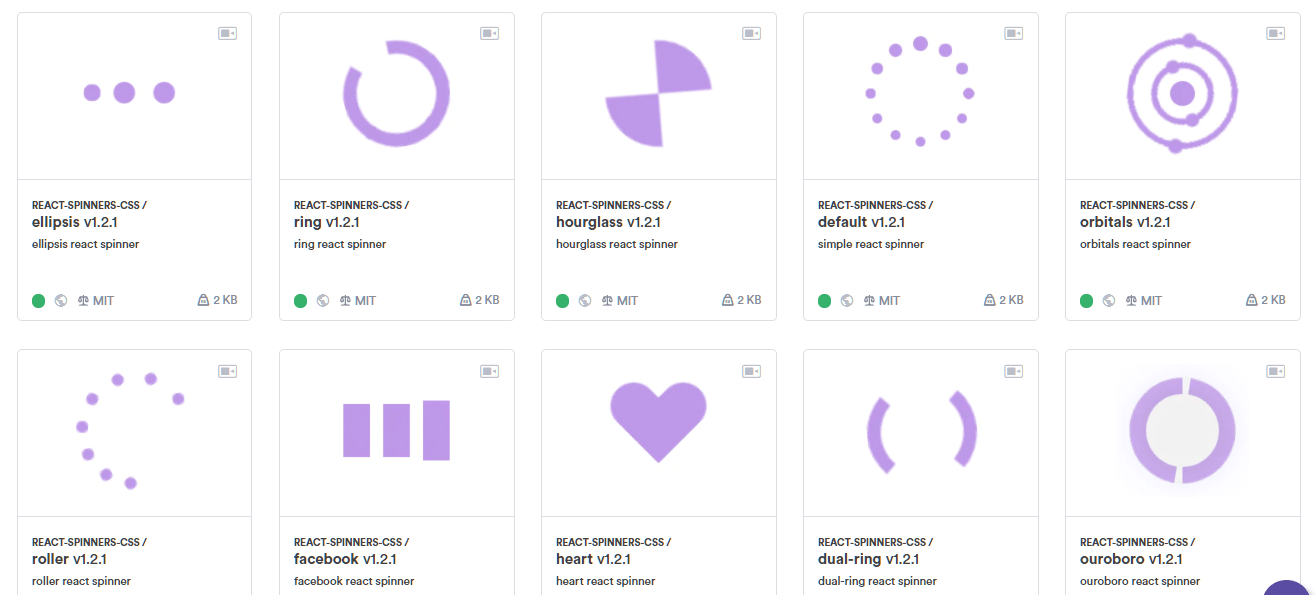
Task: Open the preview for the ellipsis spinner
Action: point(227,32)
